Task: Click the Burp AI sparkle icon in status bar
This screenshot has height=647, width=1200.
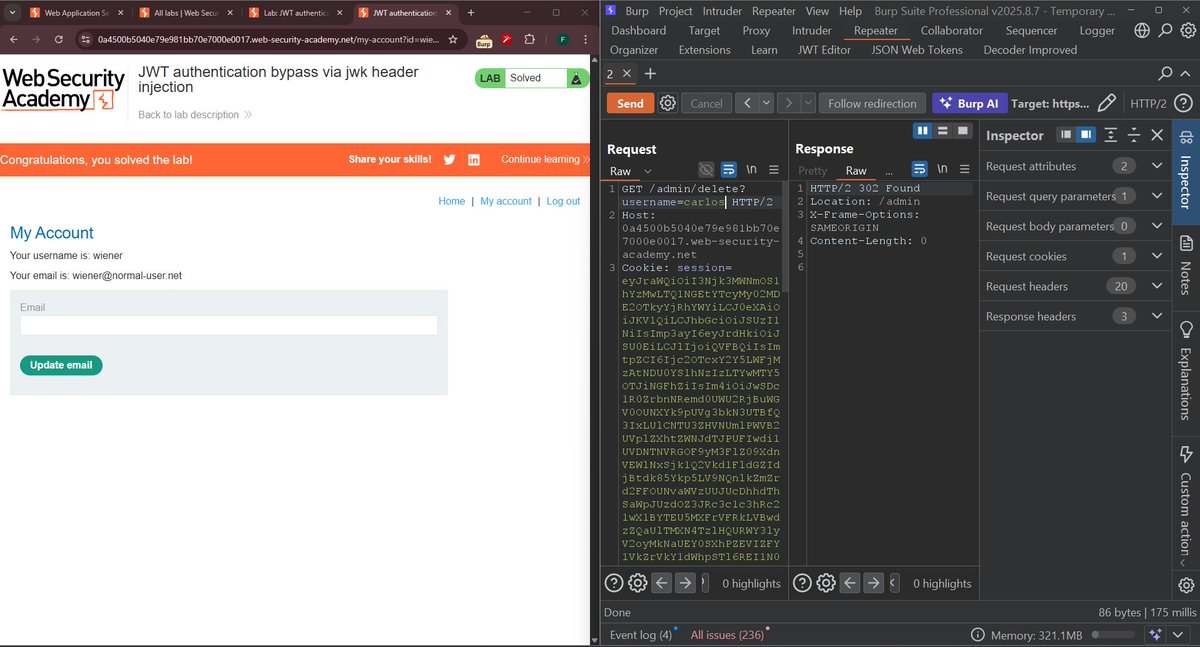Action: tap(1155, 634)
